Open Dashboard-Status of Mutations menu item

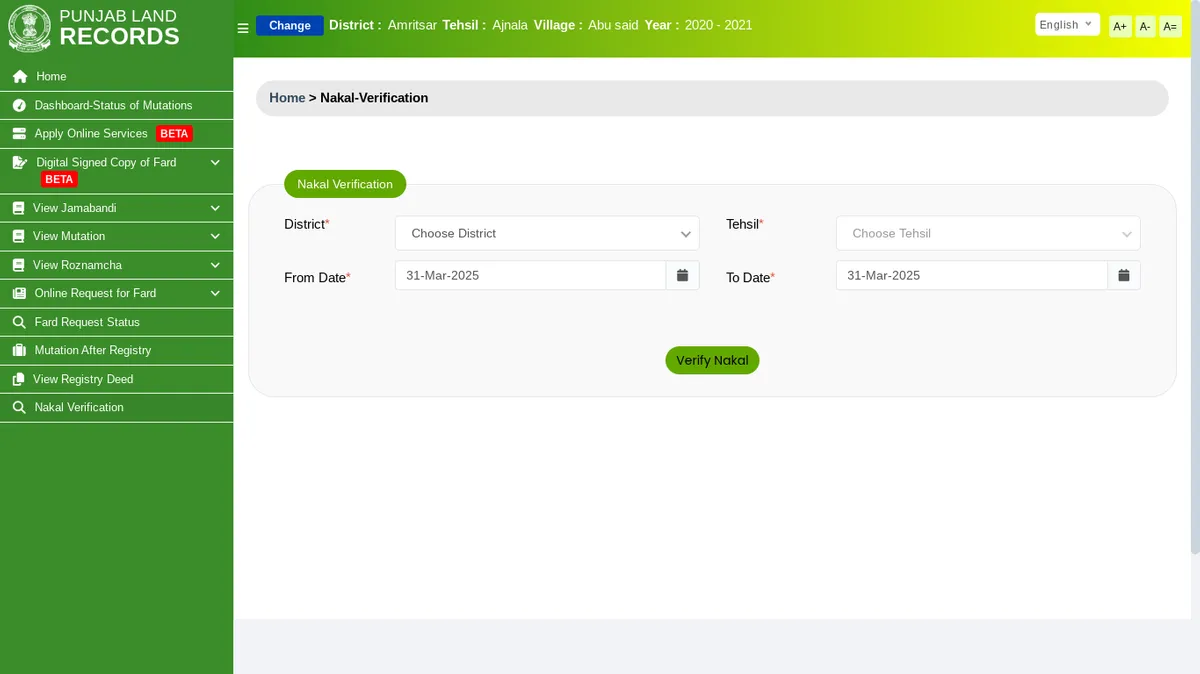tap(113, 105)
